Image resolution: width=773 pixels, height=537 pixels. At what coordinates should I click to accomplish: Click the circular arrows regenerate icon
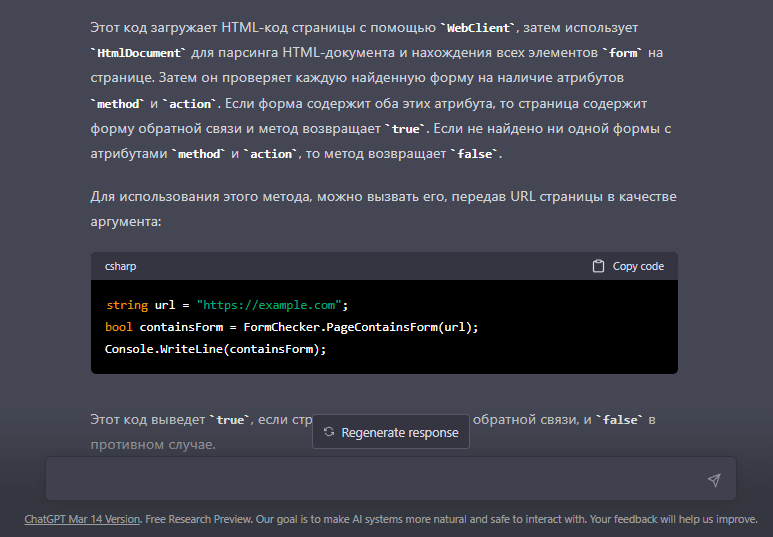tap(329, 433)
